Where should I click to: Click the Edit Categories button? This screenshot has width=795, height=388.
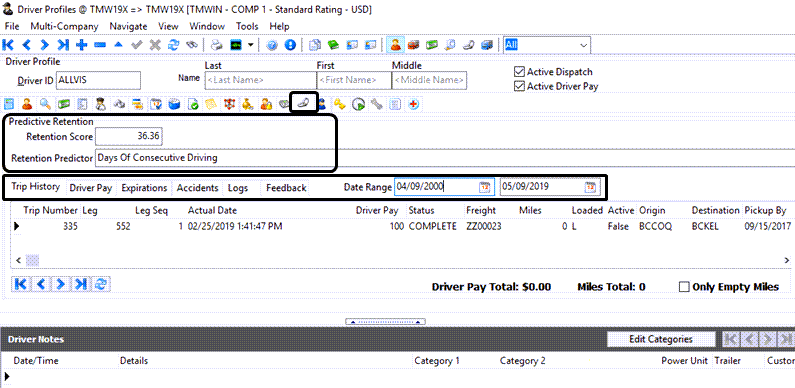tap(661, 339)
